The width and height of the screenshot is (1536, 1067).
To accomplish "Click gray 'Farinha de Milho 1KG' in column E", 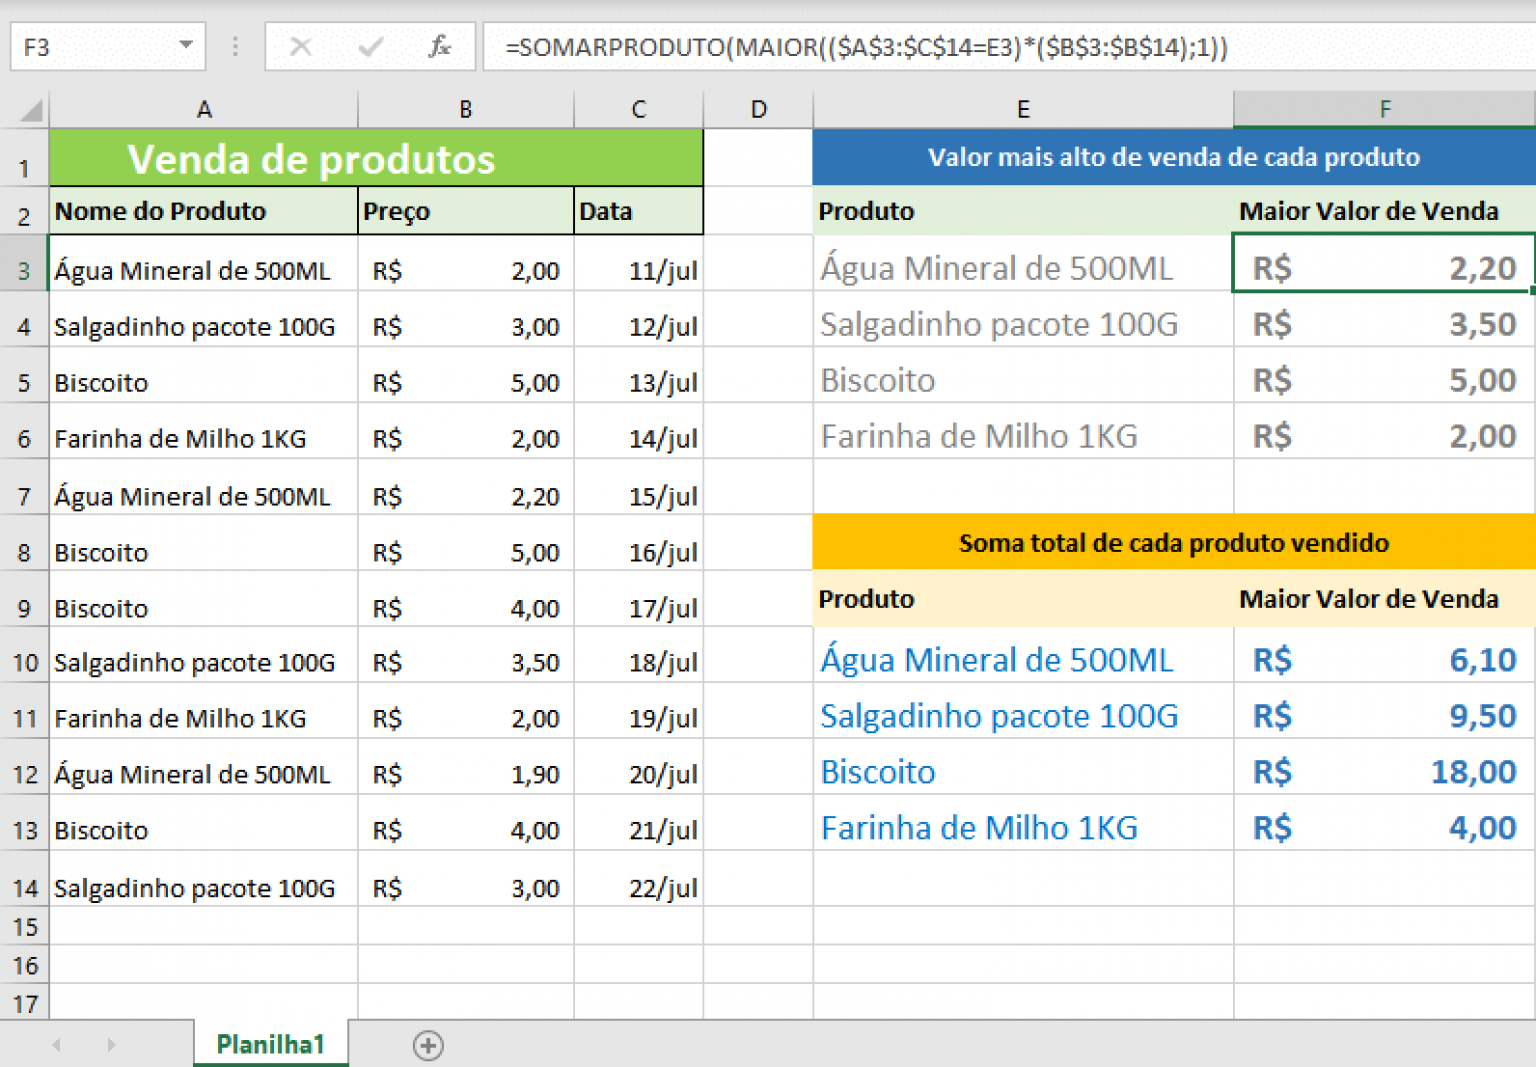I will click(x=1023, y=433).
